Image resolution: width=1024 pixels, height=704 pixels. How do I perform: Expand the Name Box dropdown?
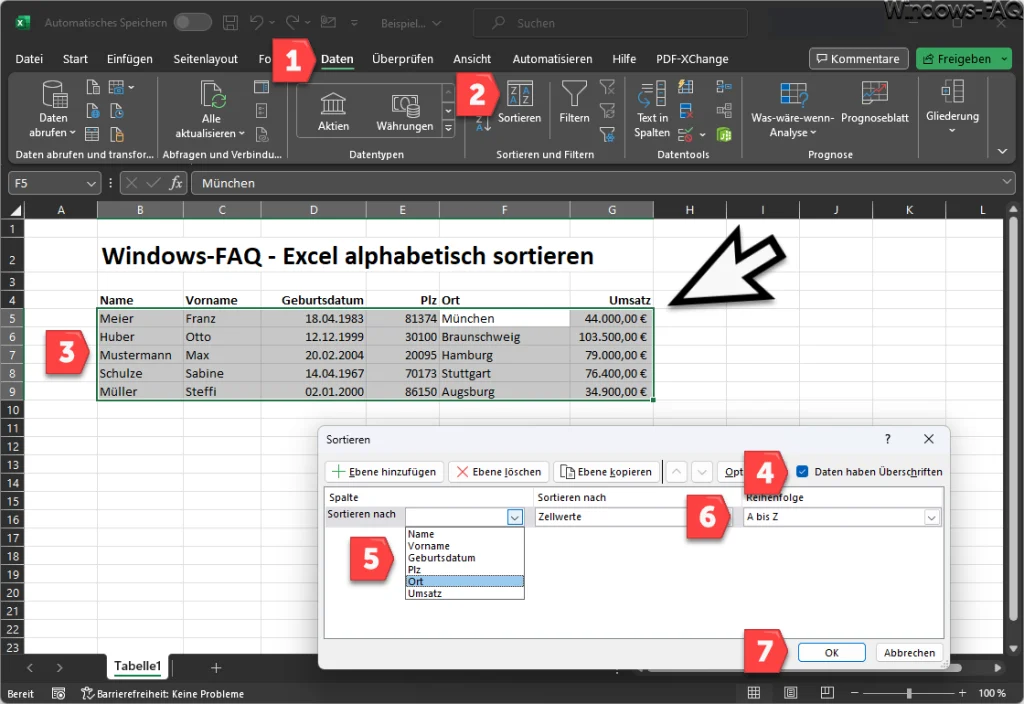coord(91,184)
